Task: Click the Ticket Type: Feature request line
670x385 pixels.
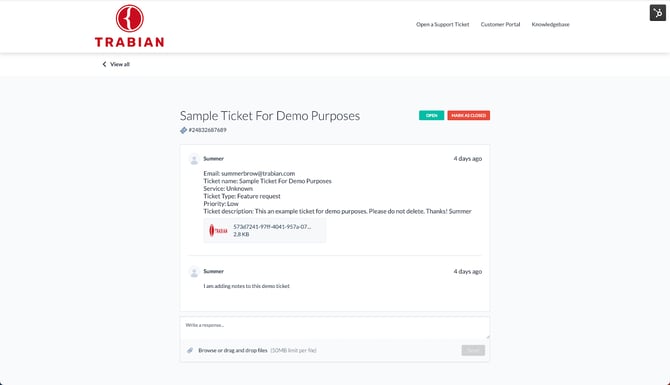Action: click(x=242, y=196)
